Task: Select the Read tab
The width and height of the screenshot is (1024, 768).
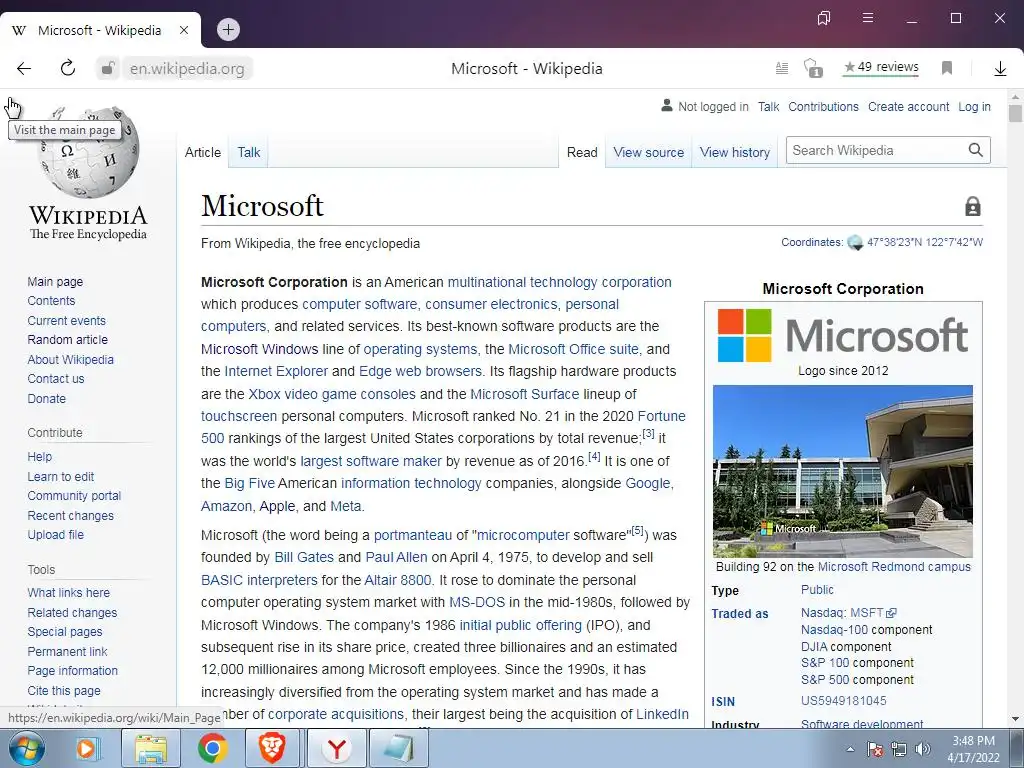Action: pyautogui.click(x=582, y=152)
